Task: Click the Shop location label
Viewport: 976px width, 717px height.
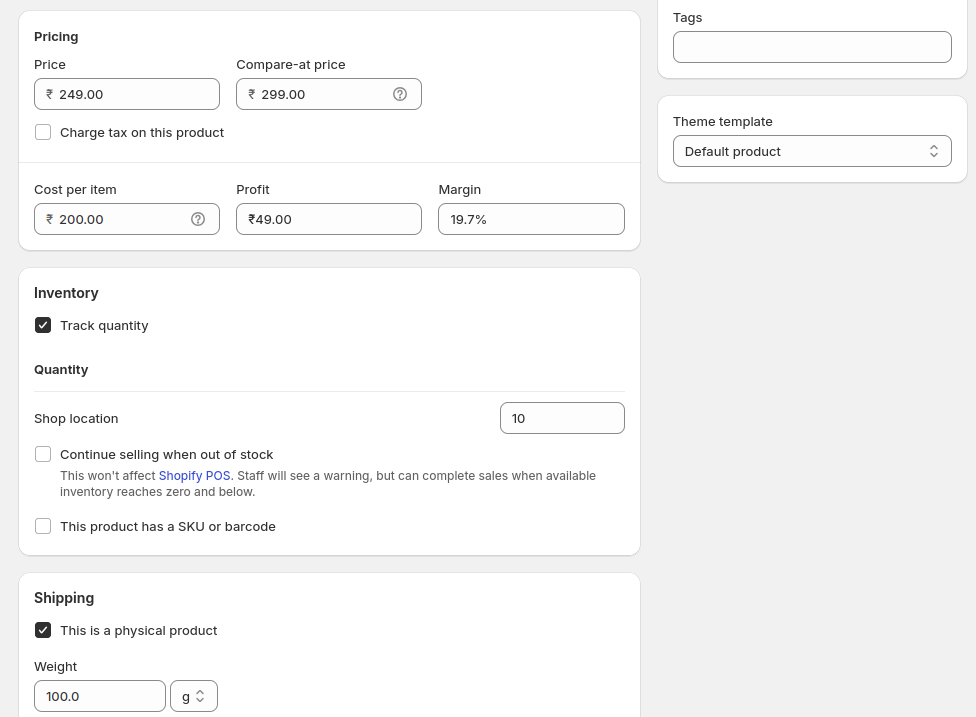Action: (x=76, y=419)
